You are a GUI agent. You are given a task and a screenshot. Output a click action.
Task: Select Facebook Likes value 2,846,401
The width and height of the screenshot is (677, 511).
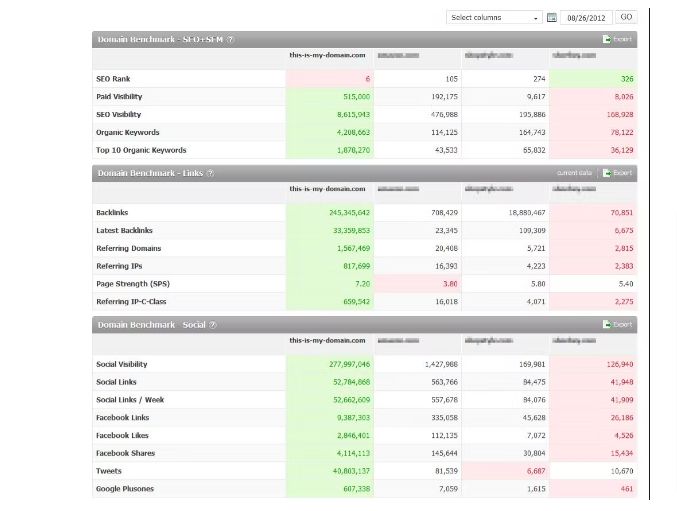tap(354, 435)
